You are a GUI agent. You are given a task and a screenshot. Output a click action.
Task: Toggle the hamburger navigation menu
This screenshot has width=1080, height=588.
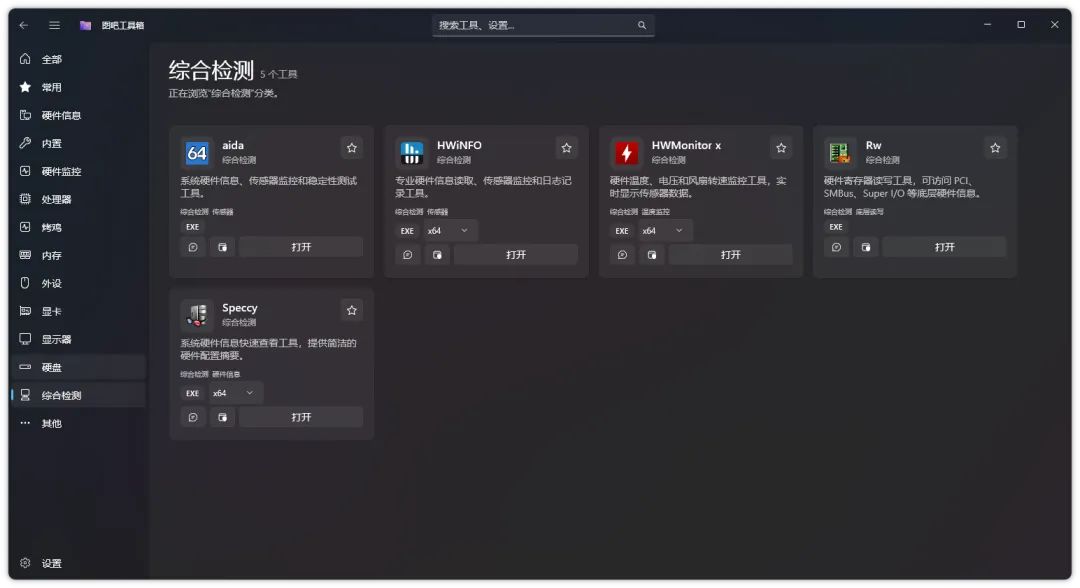[54, 25]
